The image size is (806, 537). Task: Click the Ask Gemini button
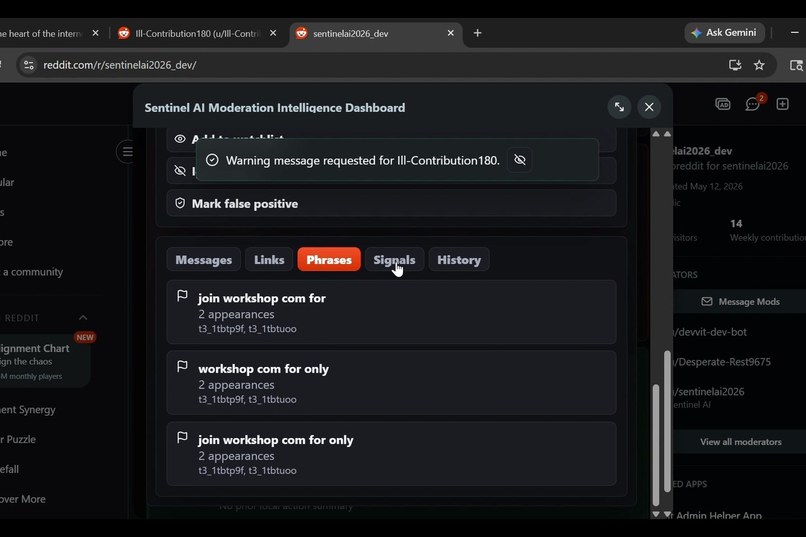pos(725,32)
